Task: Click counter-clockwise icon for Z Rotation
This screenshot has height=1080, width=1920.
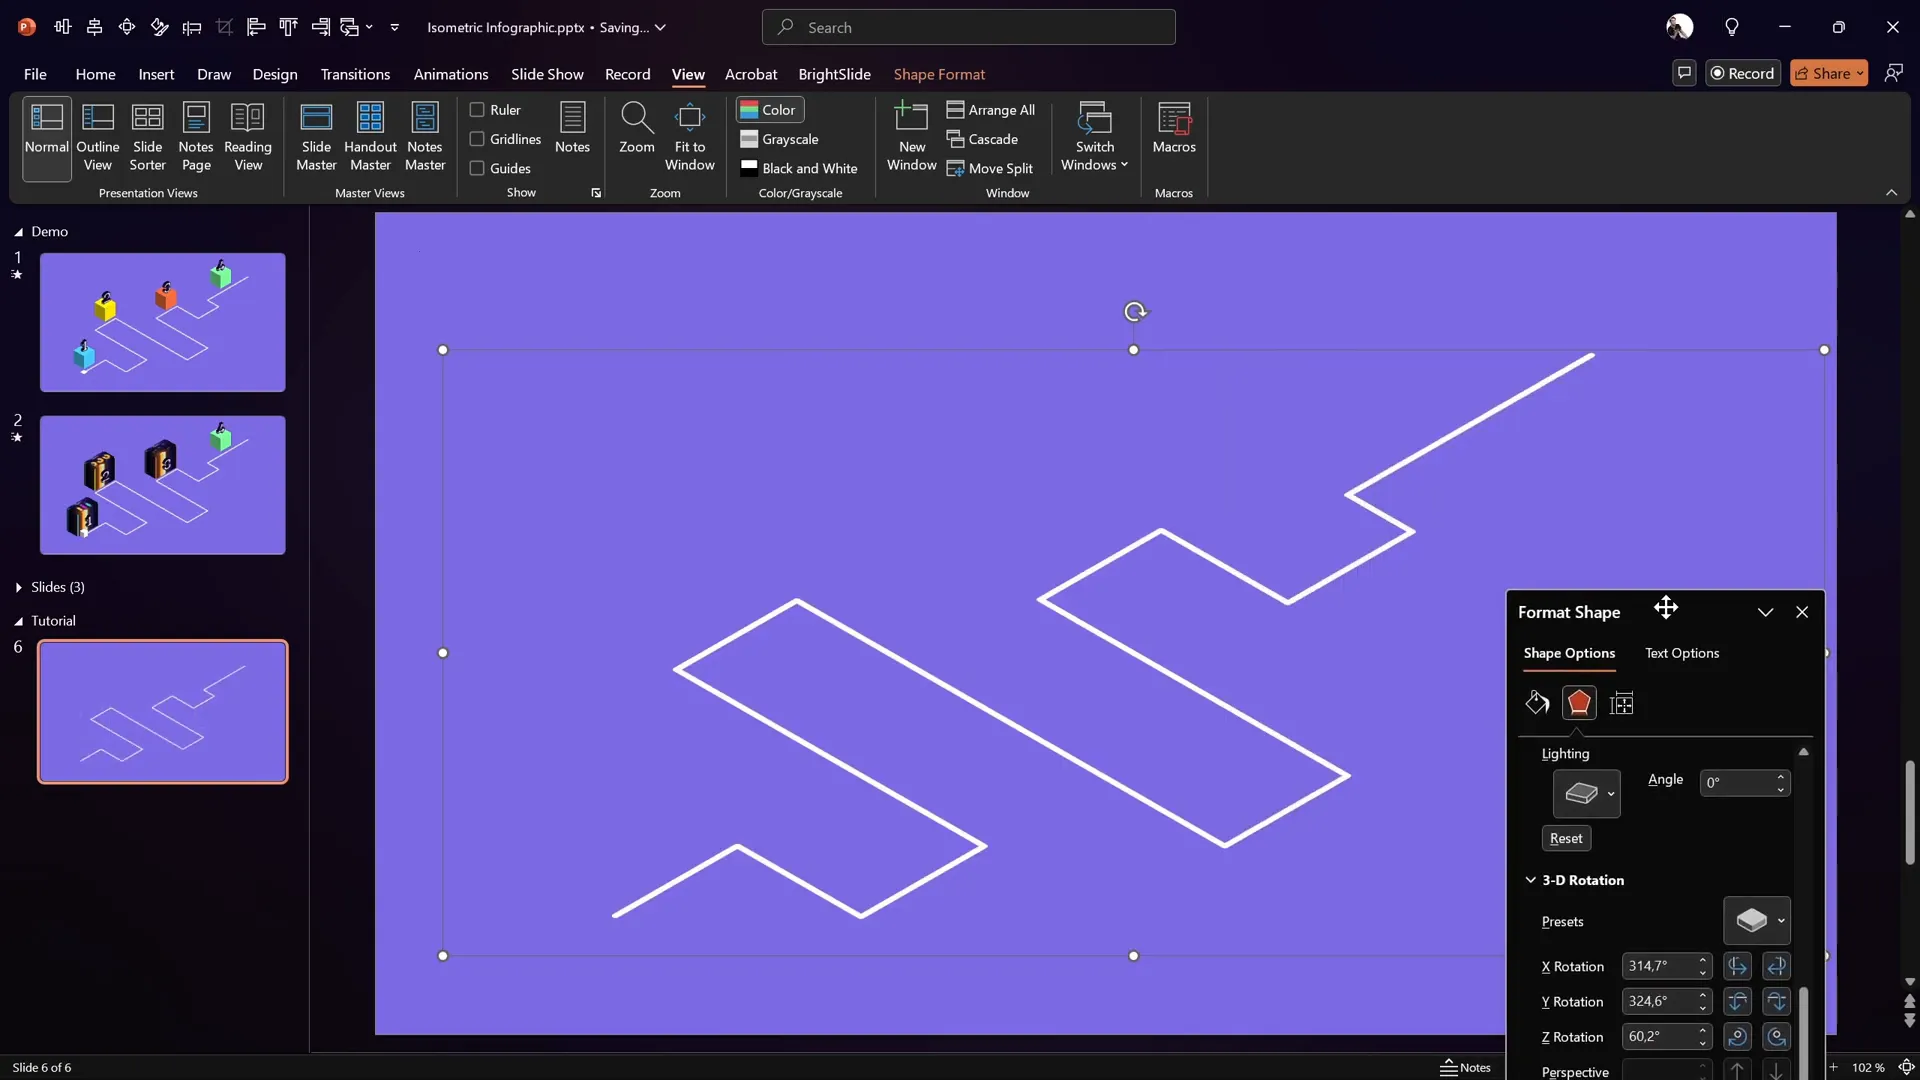Action: point(1776,1037)
